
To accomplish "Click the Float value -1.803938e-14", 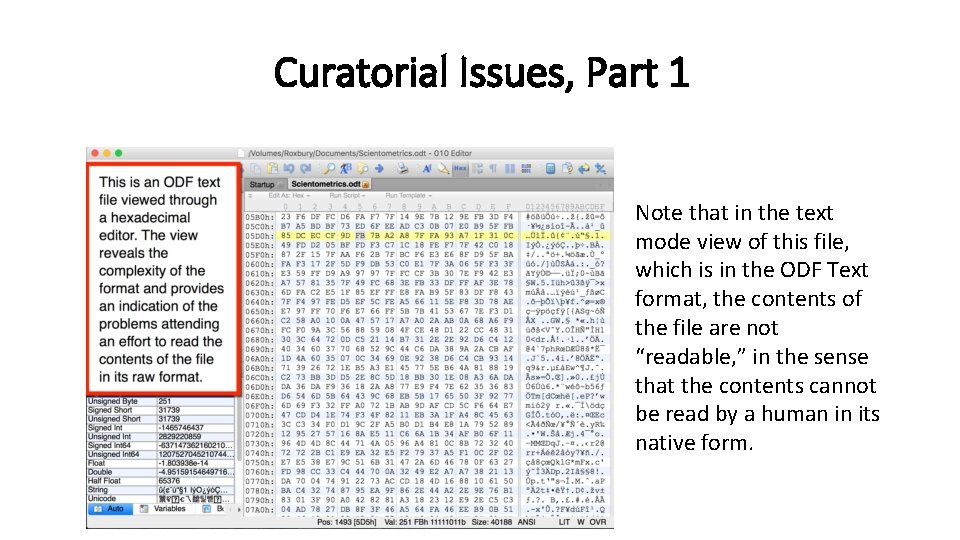I will click(x=196, y=463).
